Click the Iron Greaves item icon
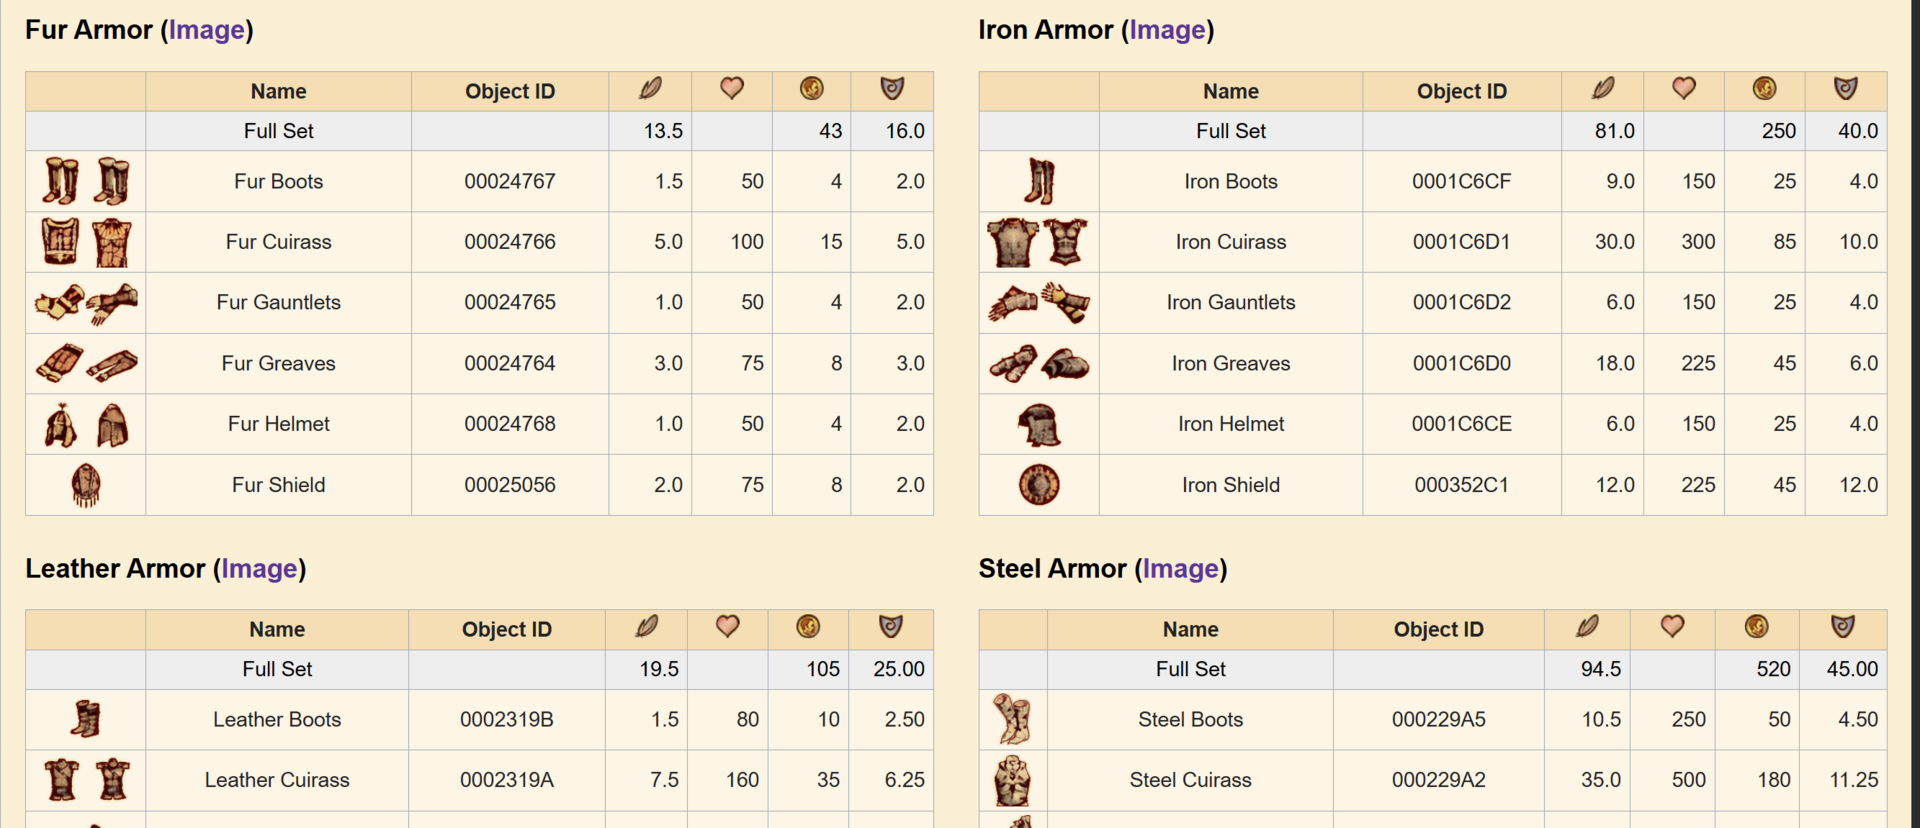The image size is (1920, 828). point(1039,363)
